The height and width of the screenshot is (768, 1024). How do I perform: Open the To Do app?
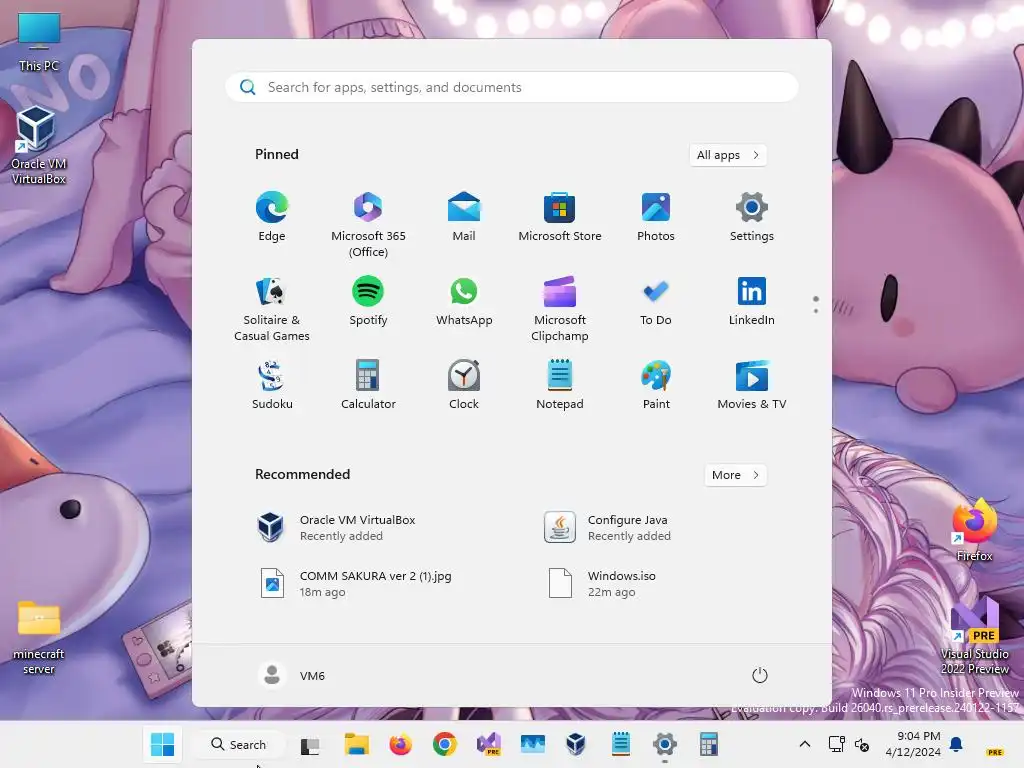pyautogui.click(x=656, y=300)
